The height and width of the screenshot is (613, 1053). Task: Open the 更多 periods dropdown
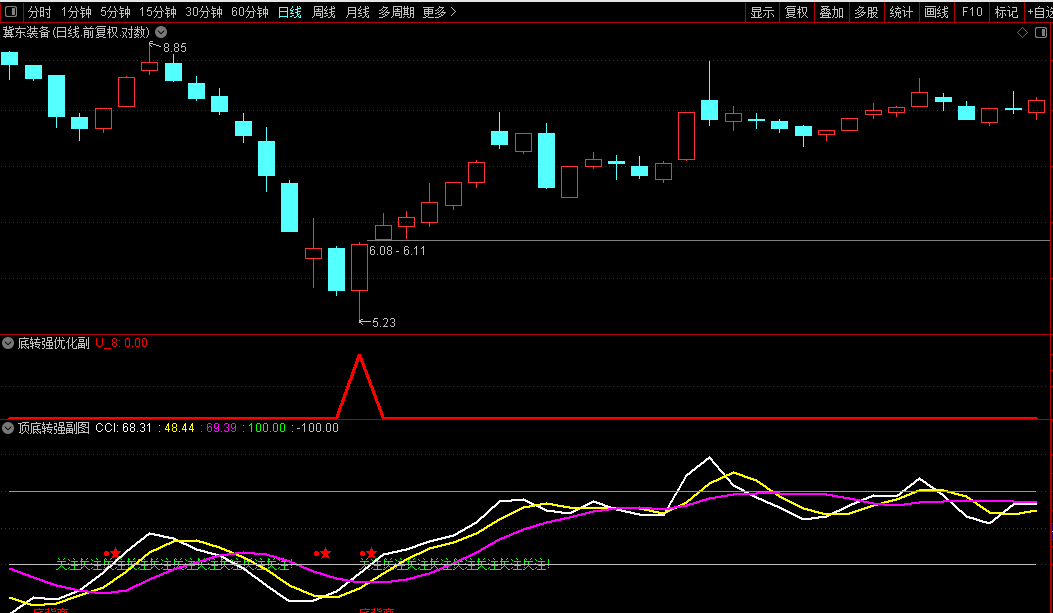pos(439,12)
